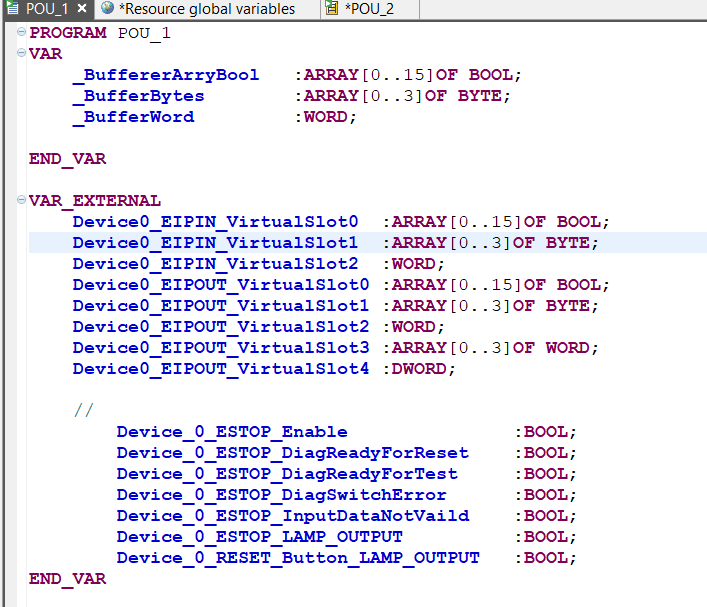Close the POU_1 tab
This screenshot has width=707, height=607.
[x=82, y=8]
